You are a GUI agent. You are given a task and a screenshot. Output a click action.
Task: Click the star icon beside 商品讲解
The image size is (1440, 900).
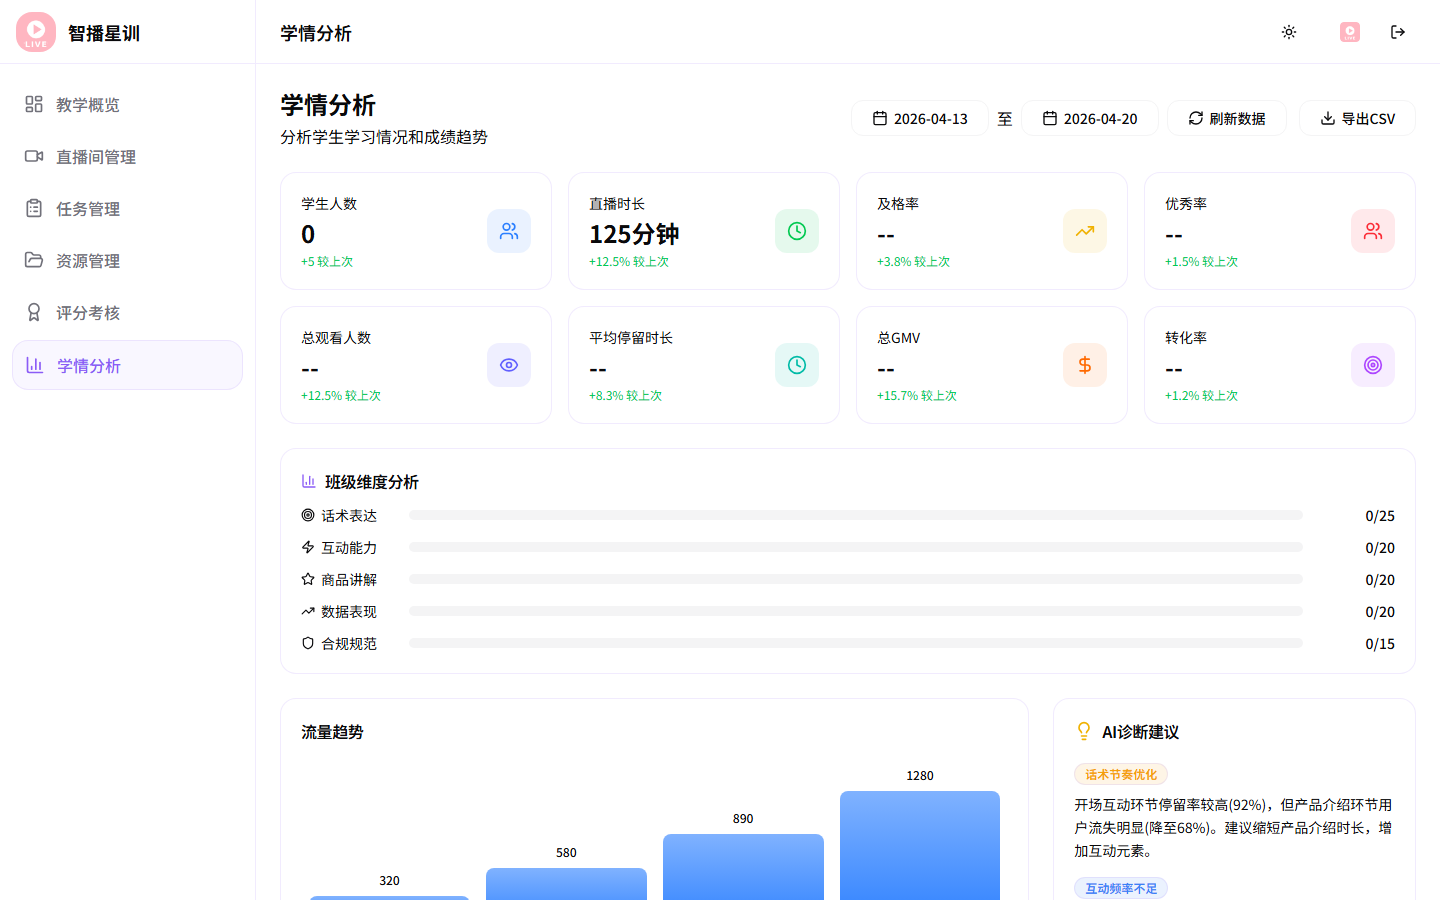(x=308, y=579)
